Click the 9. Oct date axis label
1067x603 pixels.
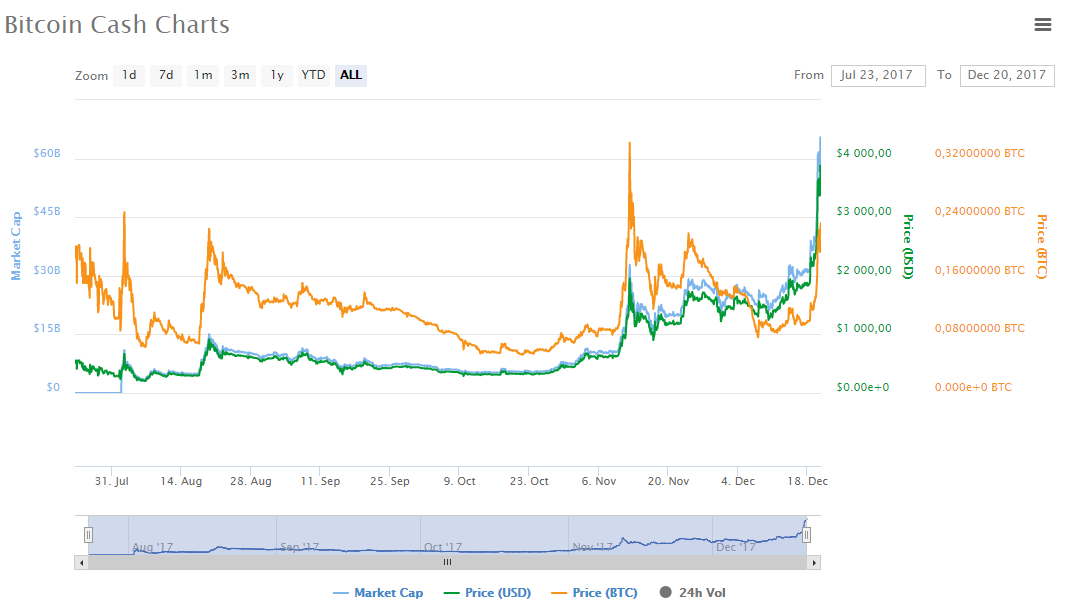pyautogui.click(x=459, y=481)
